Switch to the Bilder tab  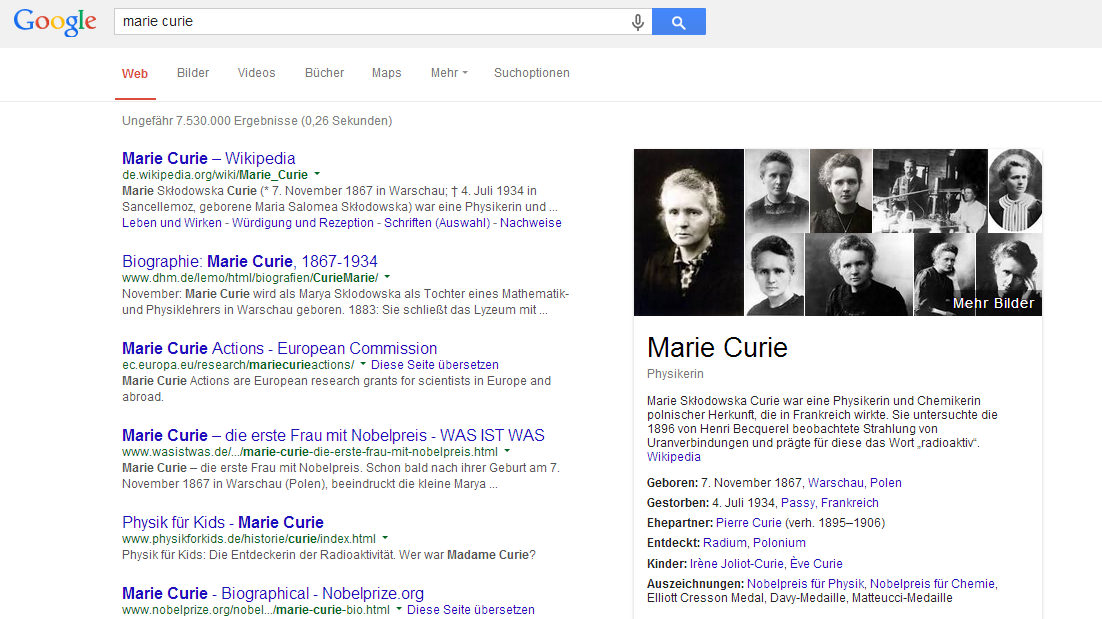(193, 73)
